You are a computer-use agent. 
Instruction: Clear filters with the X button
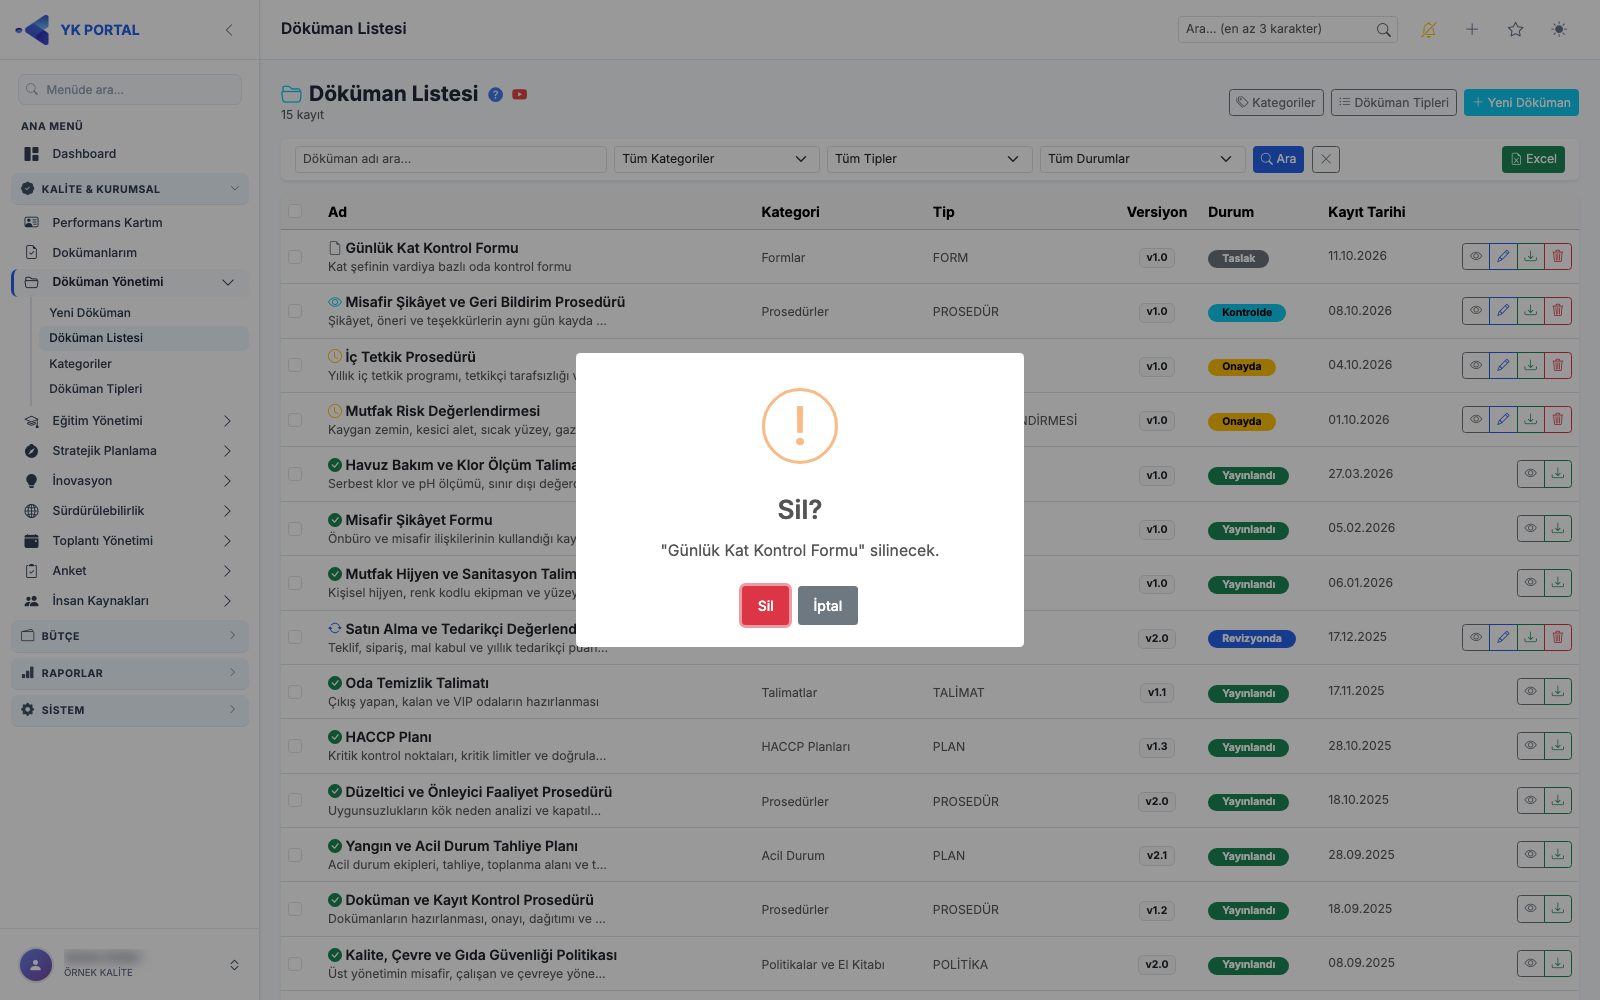pyautogui.click(x=1325, y=159)
